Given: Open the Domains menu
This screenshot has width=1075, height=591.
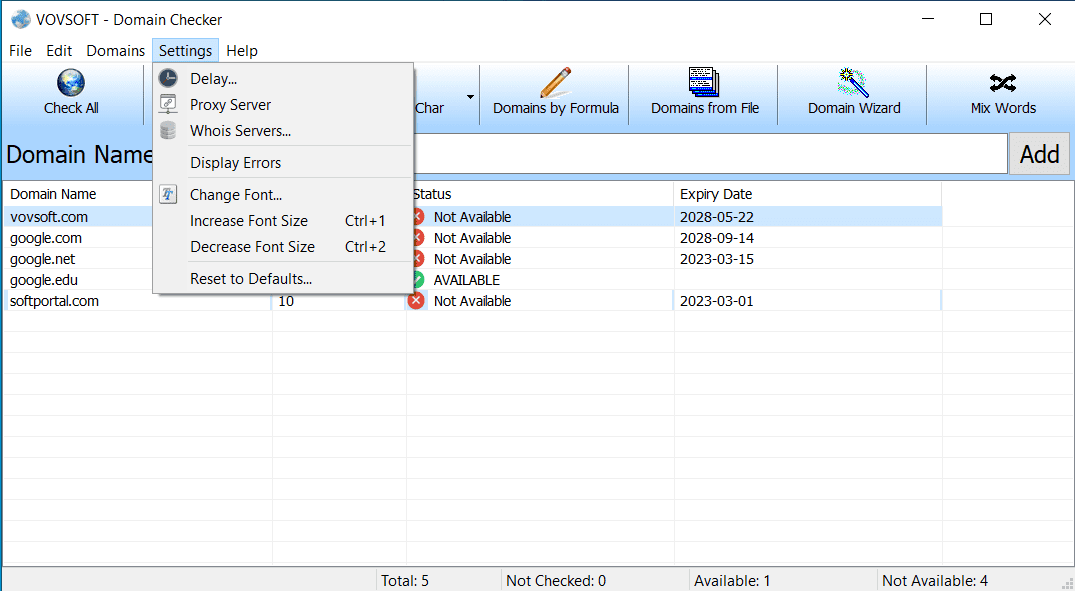Looking at the screenshot, I should [115, 51].
